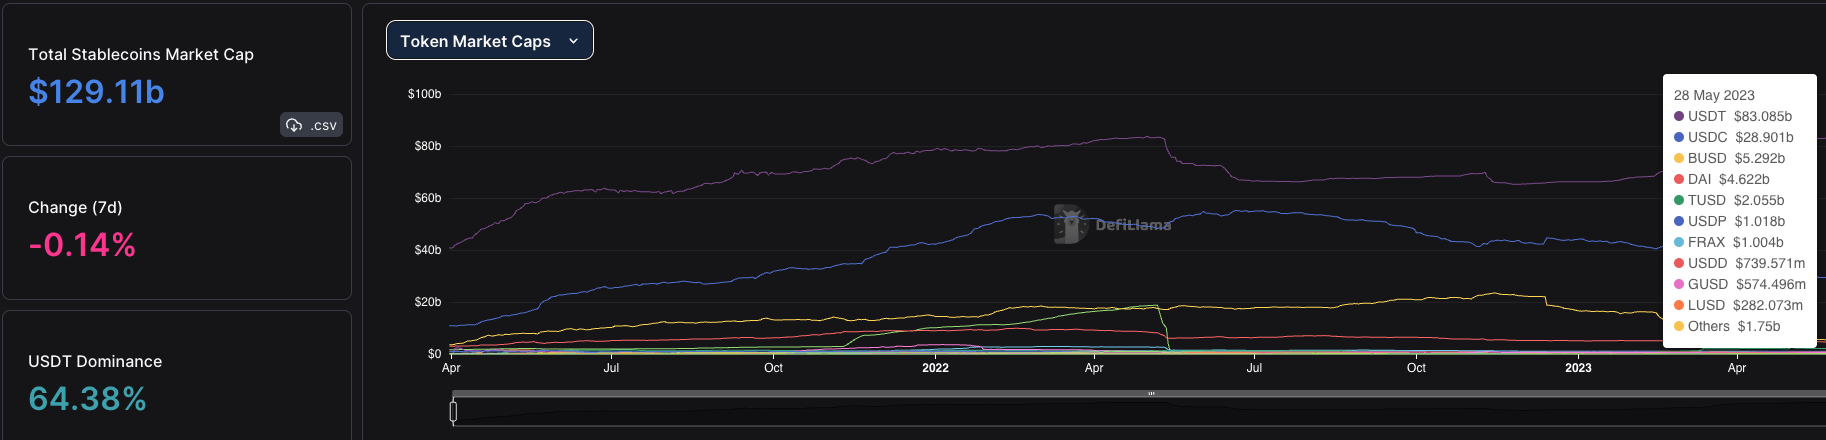
Task: Click the 2023 label on the x-axis
Action: click(1578, 368)
